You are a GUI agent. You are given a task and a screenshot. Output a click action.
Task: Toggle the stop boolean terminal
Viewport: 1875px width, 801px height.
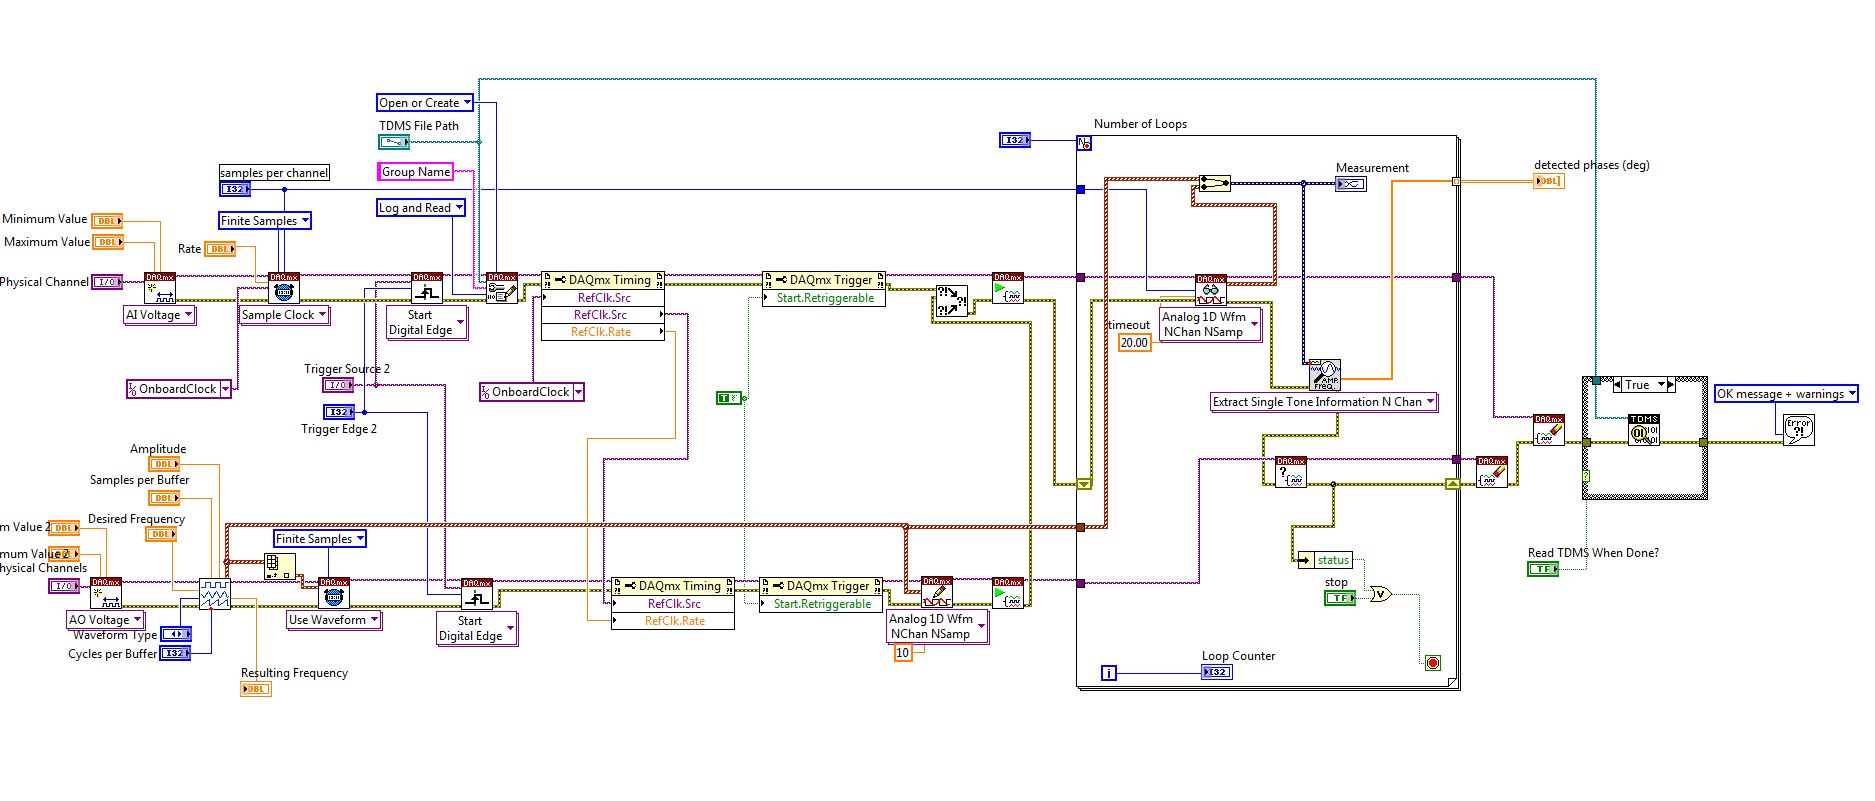click(1339, 598)
